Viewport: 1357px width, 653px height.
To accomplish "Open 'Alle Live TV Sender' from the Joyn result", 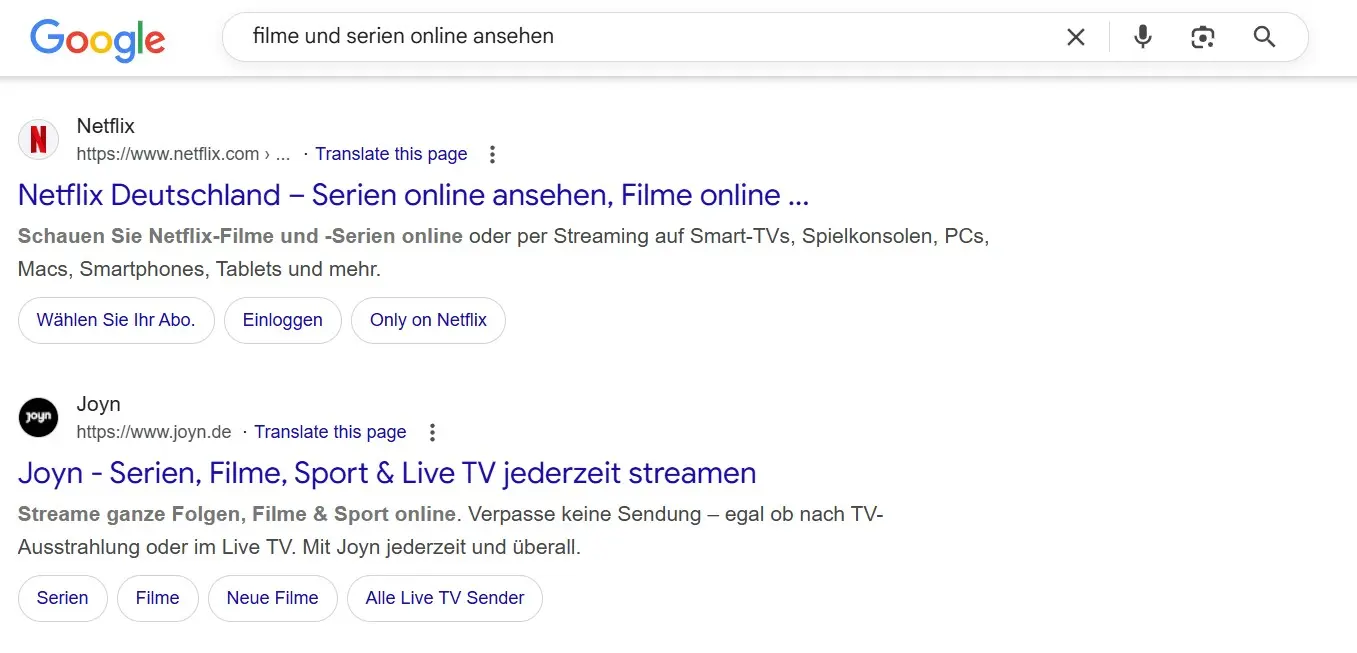I will [x=444, y=598].
